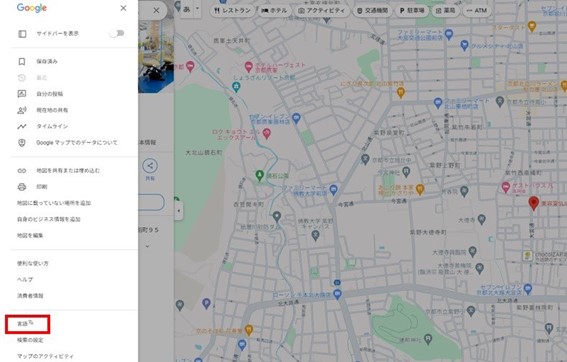Select the レストラン filter chip

pos(233,10)
